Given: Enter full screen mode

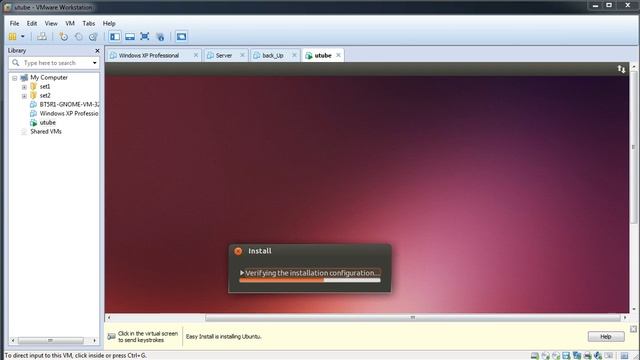Looking at the screenshot, I should coord(144,37).
